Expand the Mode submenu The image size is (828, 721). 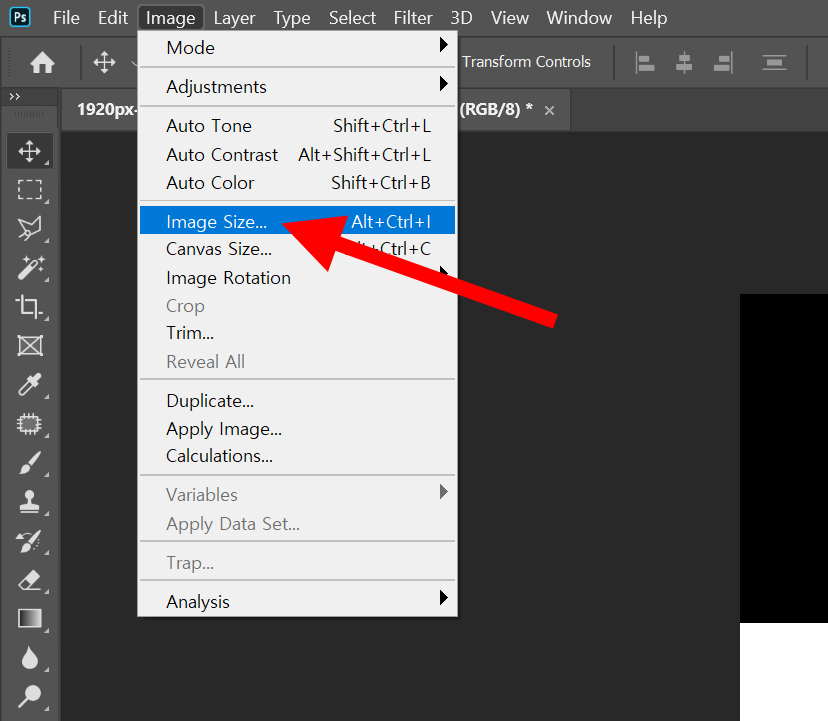coord(297,48)
